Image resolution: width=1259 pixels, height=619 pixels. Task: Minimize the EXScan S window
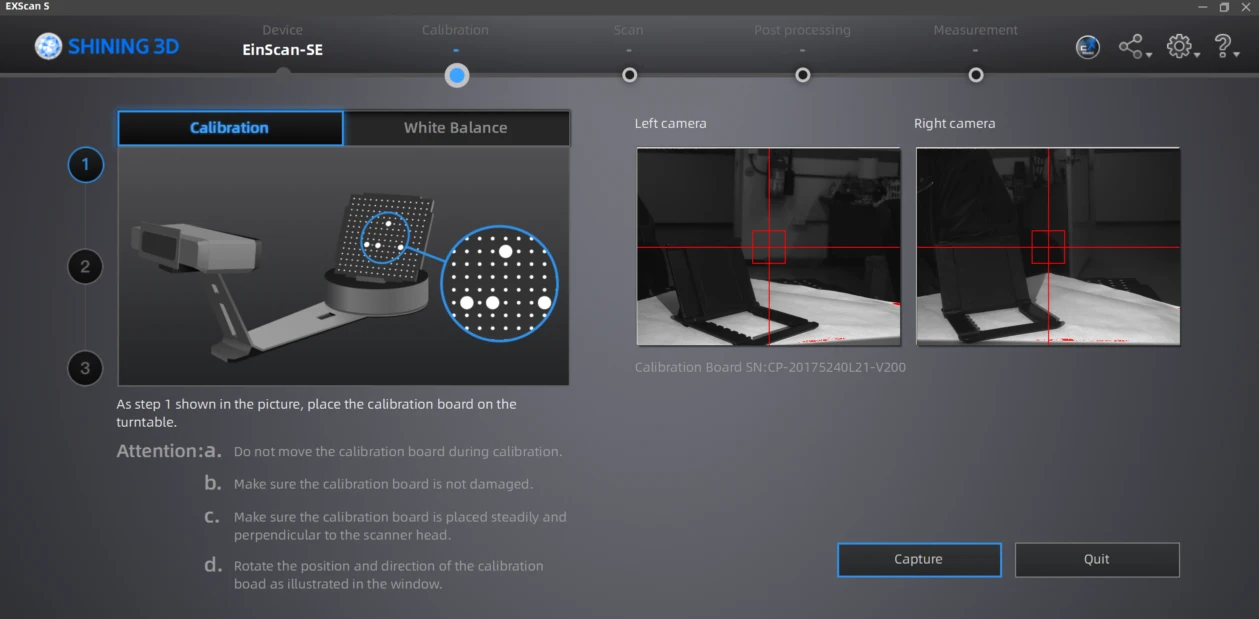[1203, 7]
